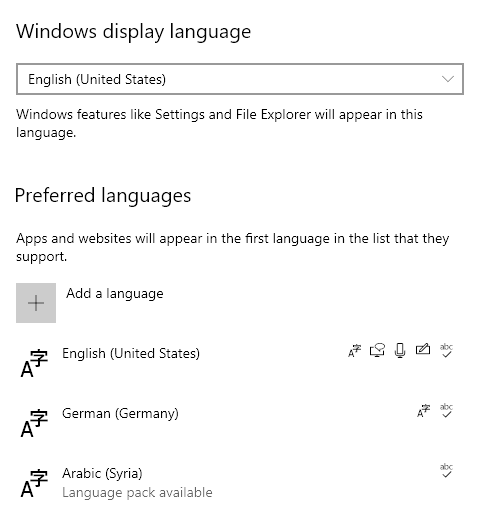Click English speech recognition microphone icon

pos(400,351)
